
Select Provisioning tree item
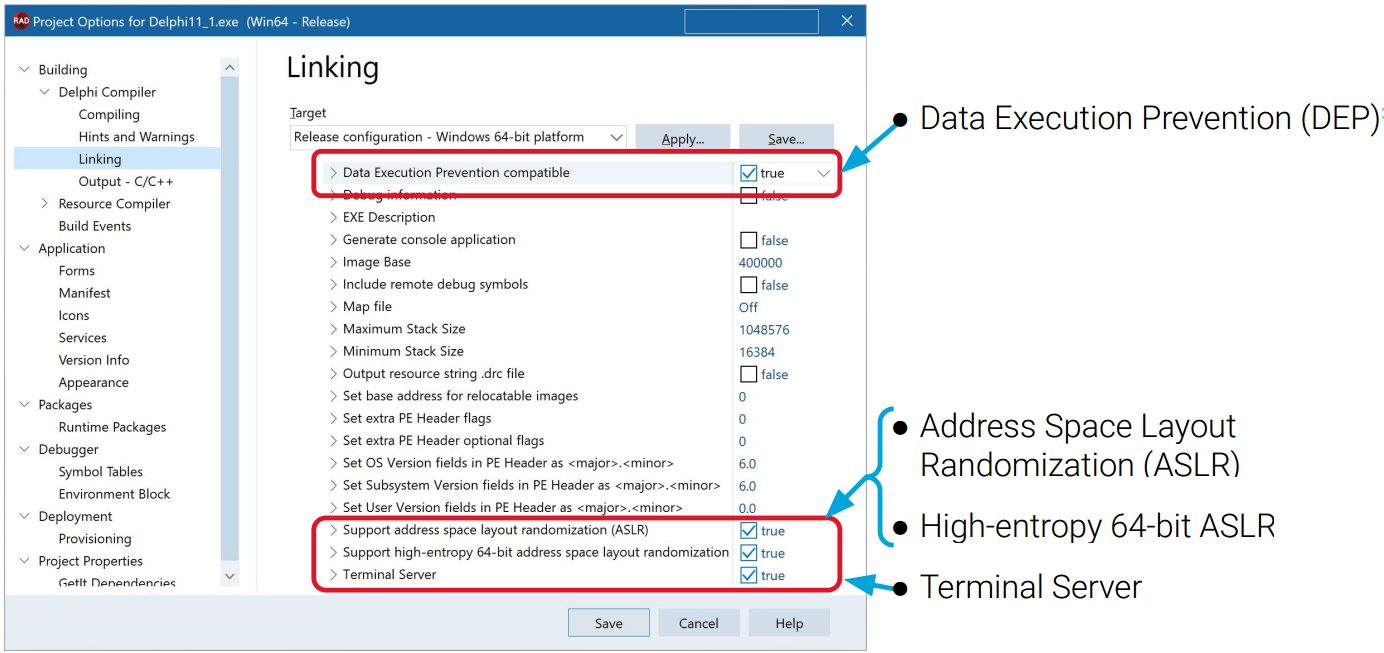coord(95,538)
